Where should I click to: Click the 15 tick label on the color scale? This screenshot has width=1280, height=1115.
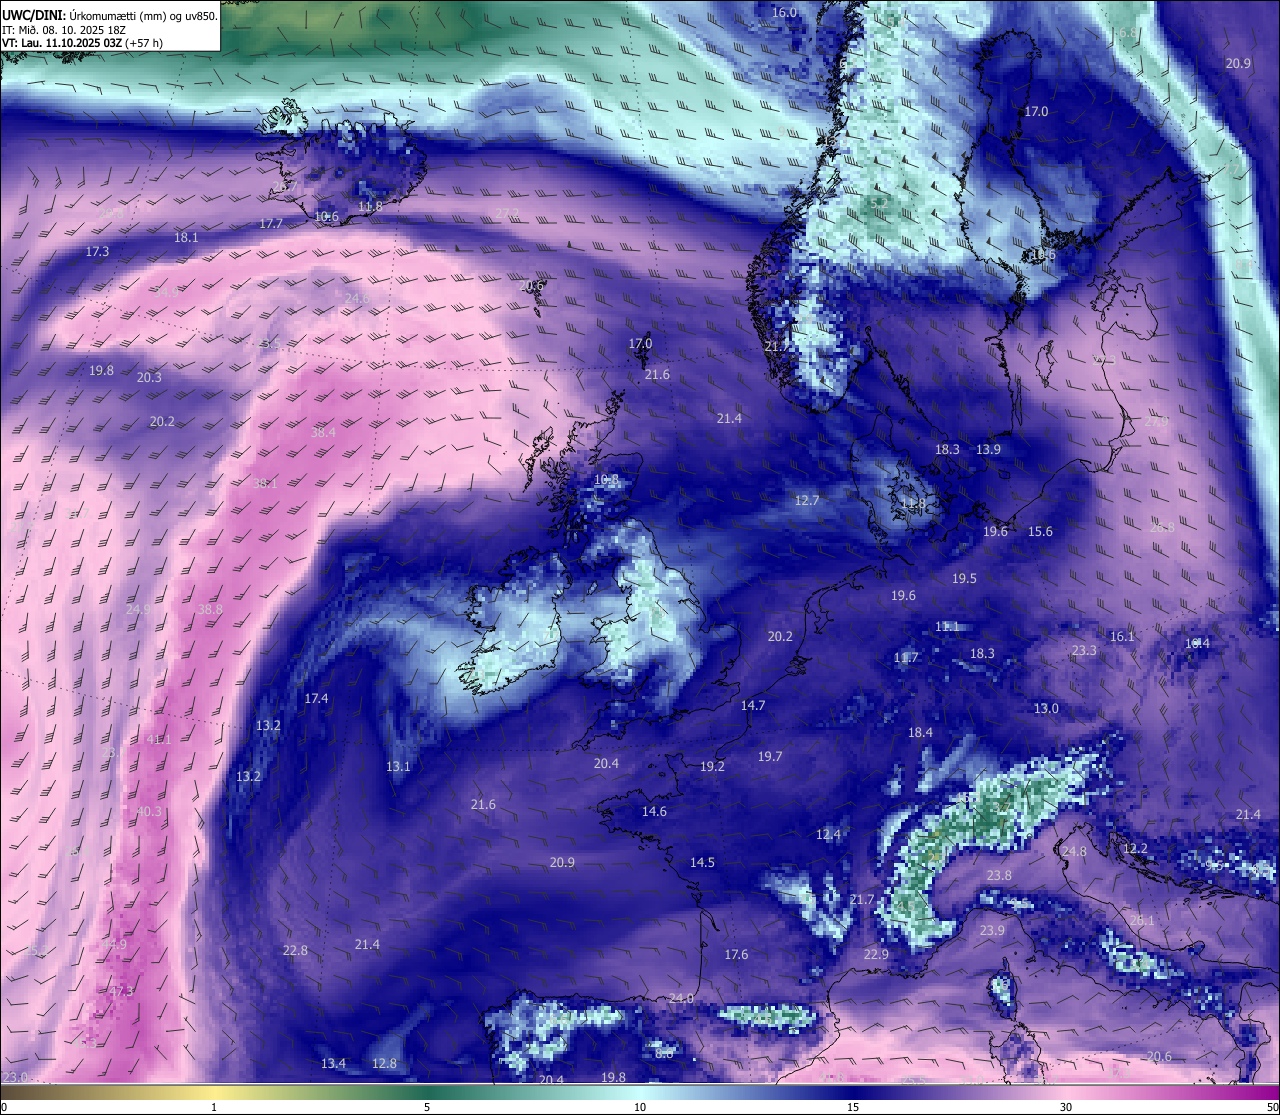853,1107
